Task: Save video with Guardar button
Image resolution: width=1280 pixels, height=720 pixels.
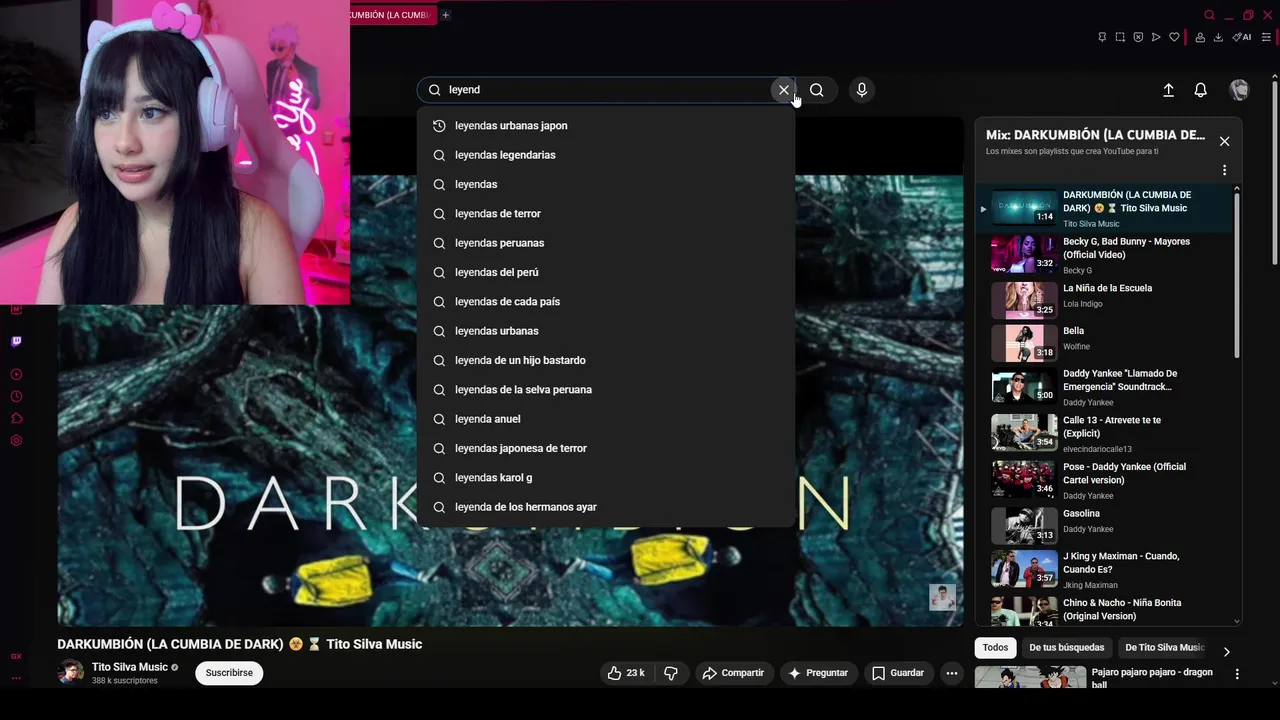Action: pyautogui.click(x=898, y=673)
